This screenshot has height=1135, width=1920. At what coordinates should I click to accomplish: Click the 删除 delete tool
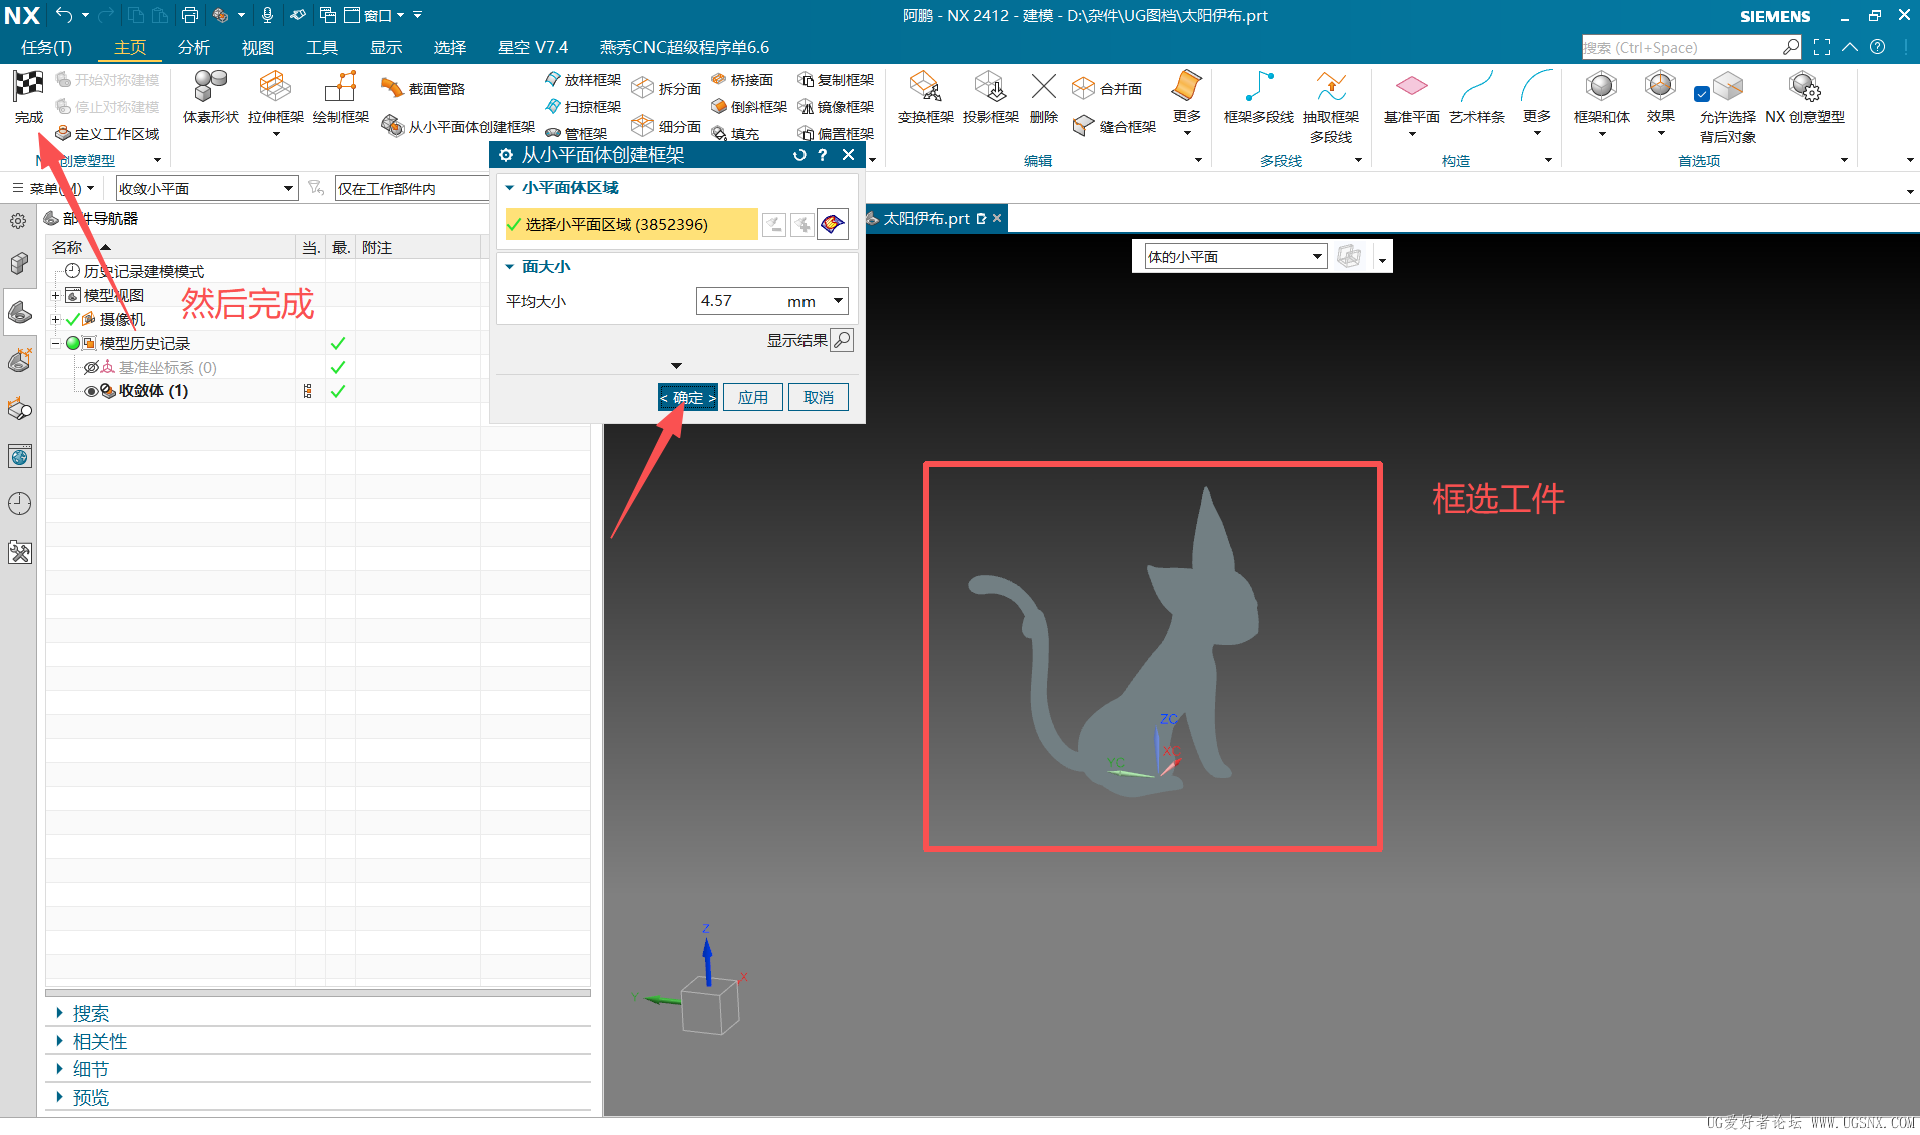(1043, 97)
